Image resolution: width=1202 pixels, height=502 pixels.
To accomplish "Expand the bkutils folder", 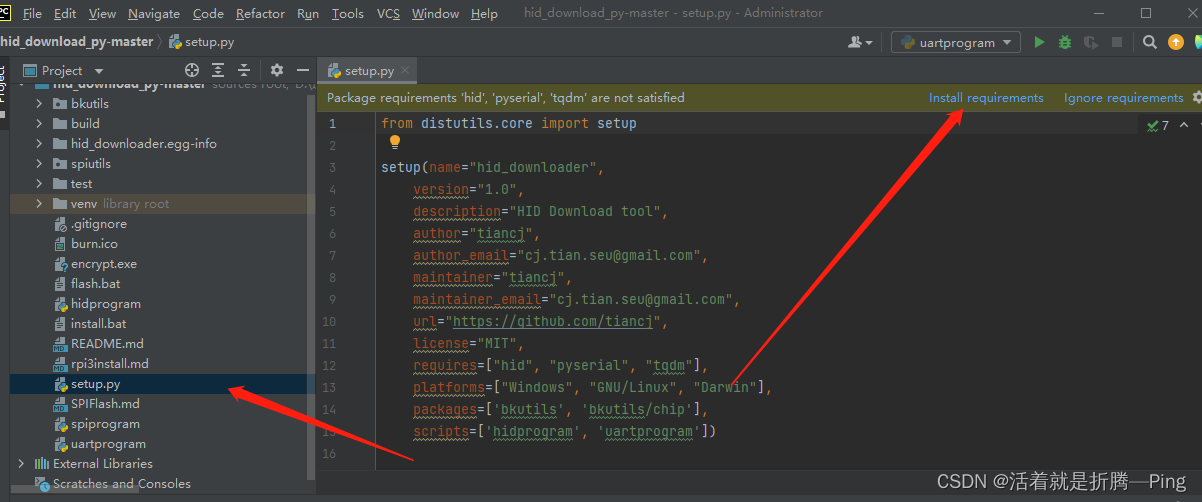I will [x=39, y=104].
